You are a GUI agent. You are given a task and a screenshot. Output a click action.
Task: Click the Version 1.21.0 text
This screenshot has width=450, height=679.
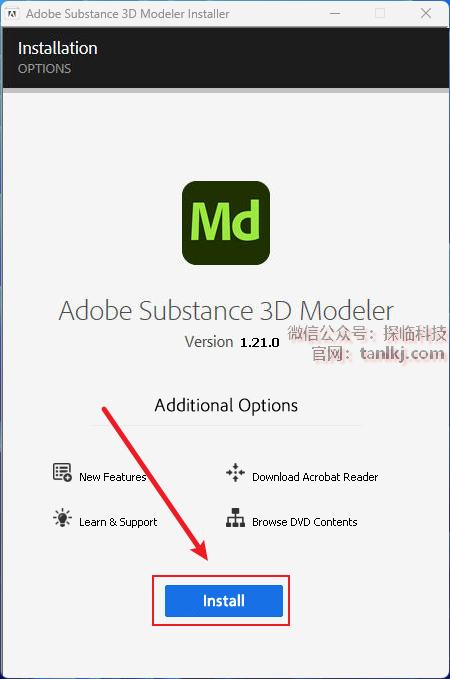(x=232, y=342)
